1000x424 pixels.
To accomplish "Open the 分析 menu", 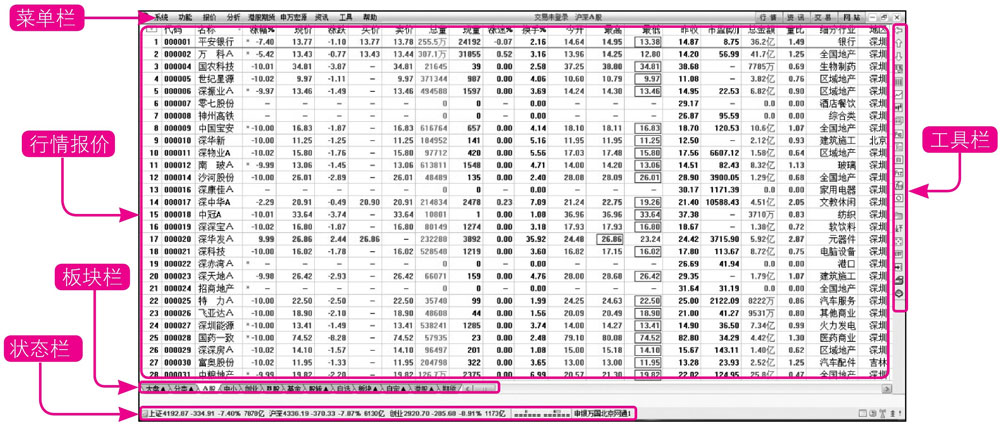I will click(233, 18).
